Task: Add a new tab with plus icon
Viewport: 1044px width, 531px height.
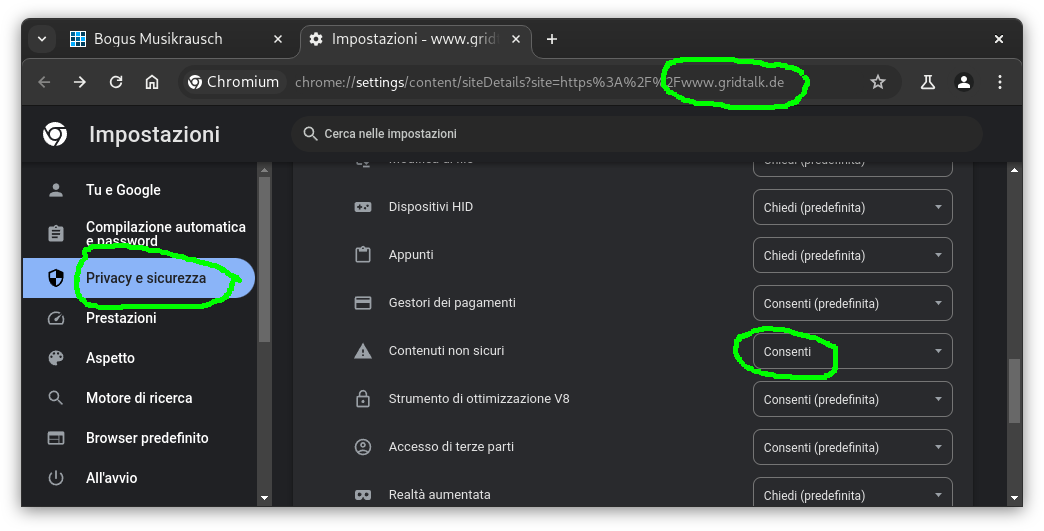Action: [x=552, y=39]
